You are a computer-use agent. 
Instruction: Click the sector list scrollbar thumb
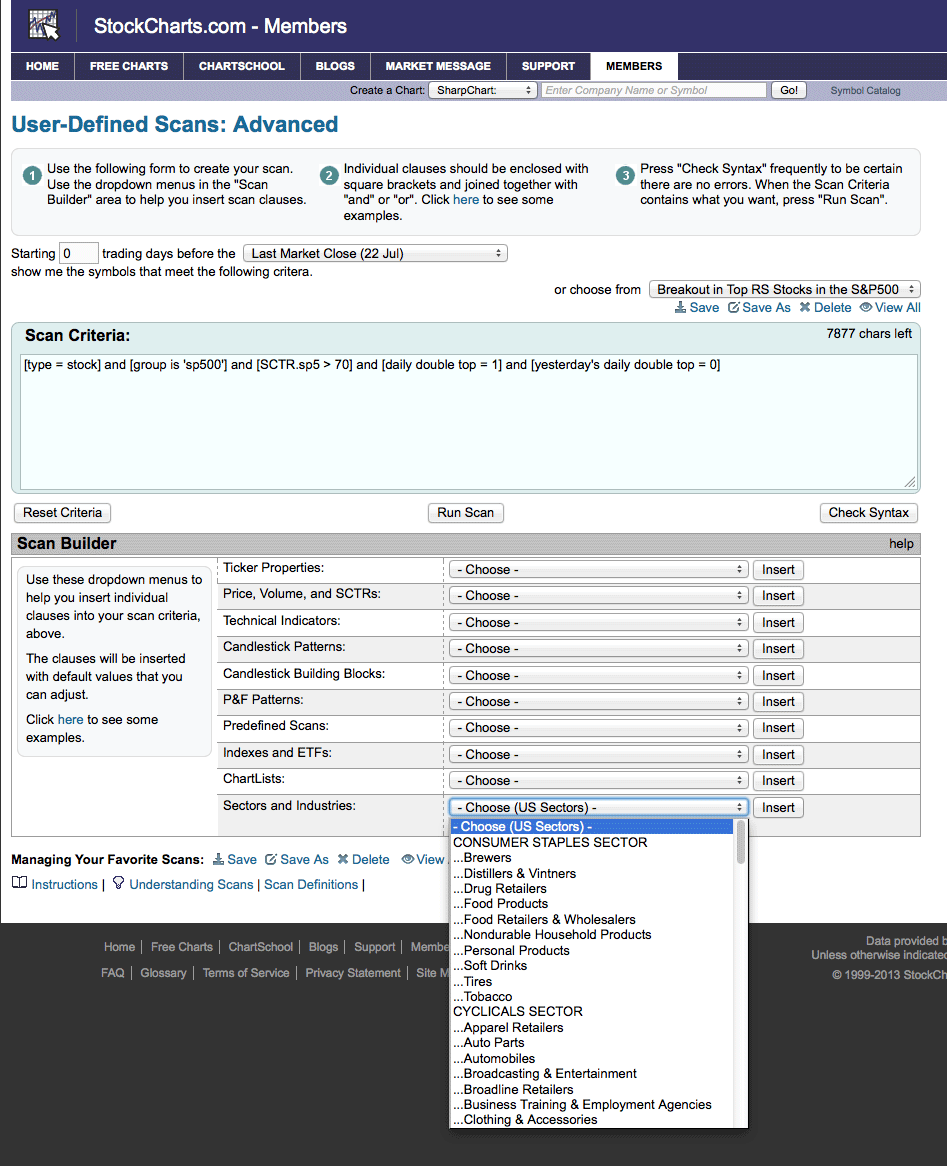point(740,842)
